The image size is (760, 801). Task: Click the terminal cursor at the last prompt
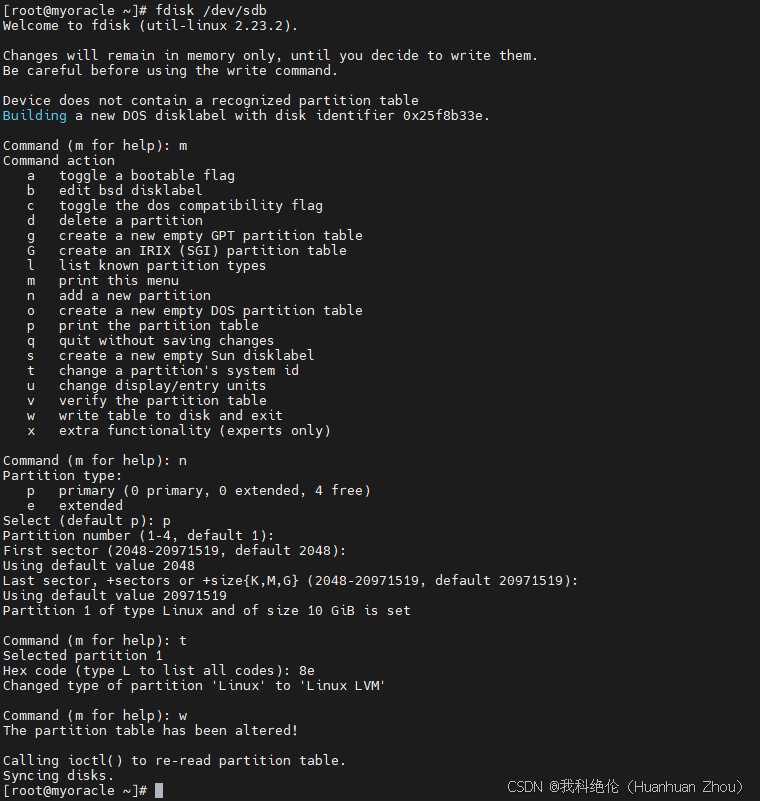(159, 790)
